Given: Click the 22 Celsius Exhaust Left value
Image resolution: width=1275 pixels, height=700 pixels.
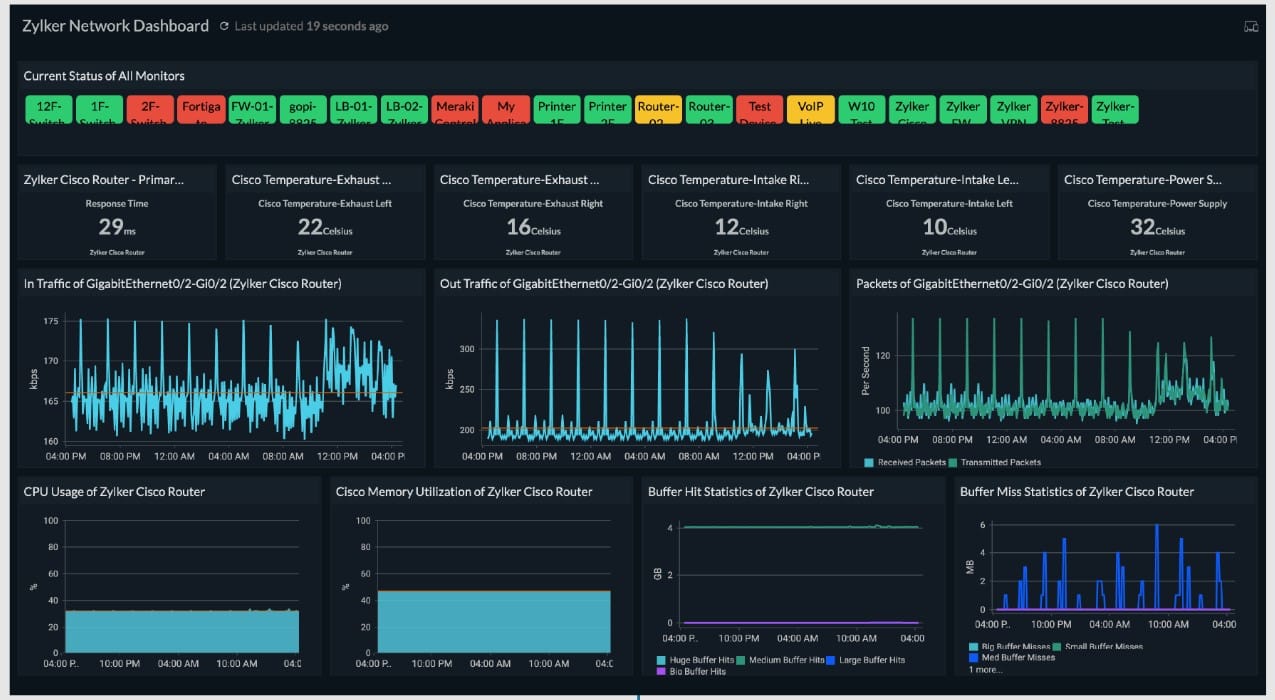Looking at the screenshot, I should point(325,228).
